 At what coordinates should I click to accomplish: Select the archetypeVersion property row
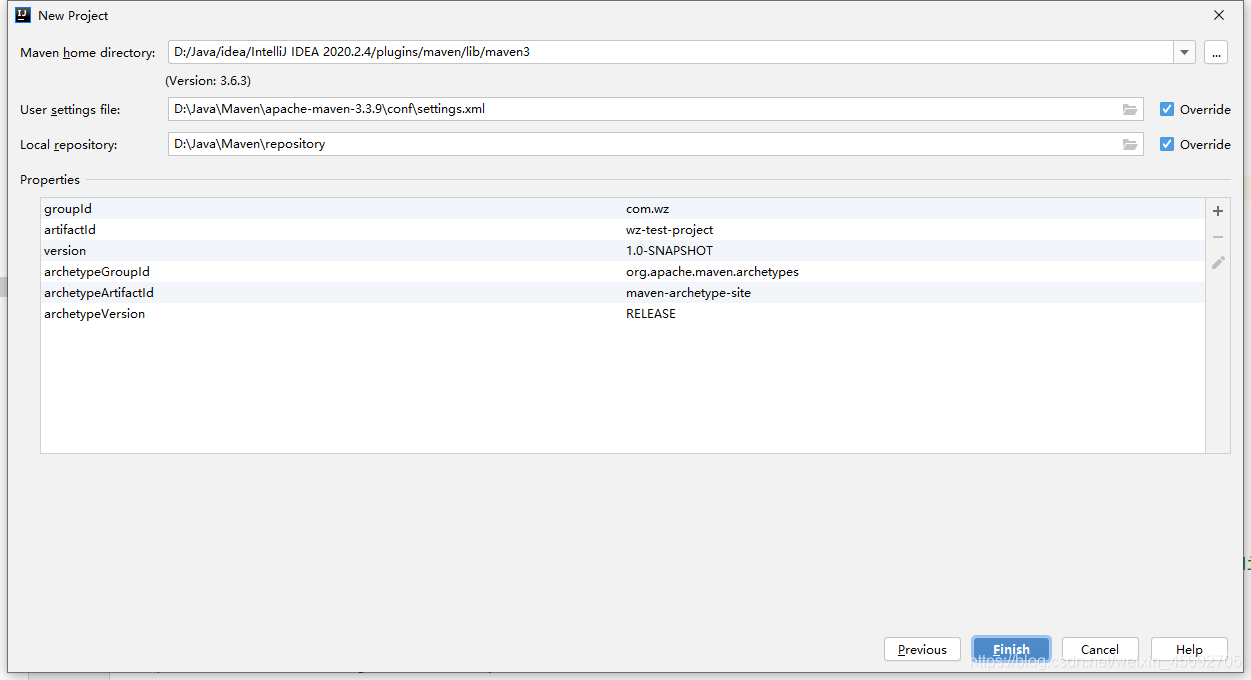(622, 314)
